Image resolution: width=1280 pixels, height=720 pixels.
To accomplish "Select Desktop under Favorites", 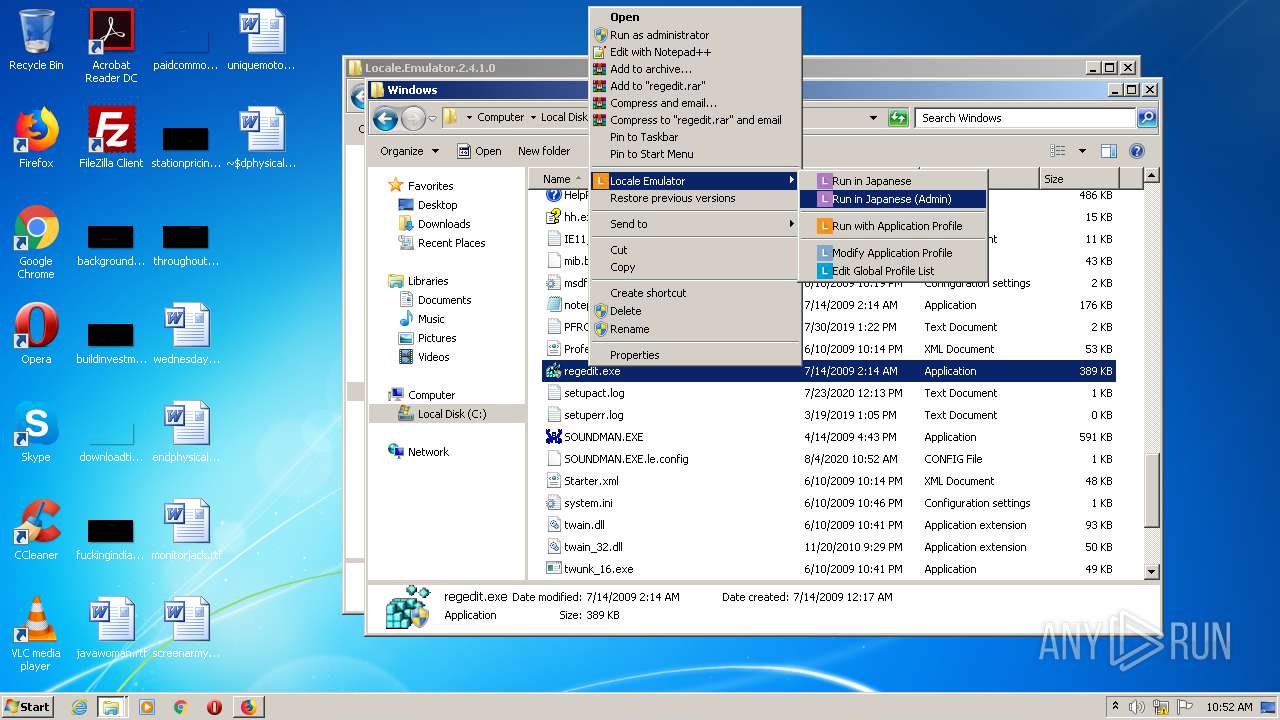I will (438, 205).
